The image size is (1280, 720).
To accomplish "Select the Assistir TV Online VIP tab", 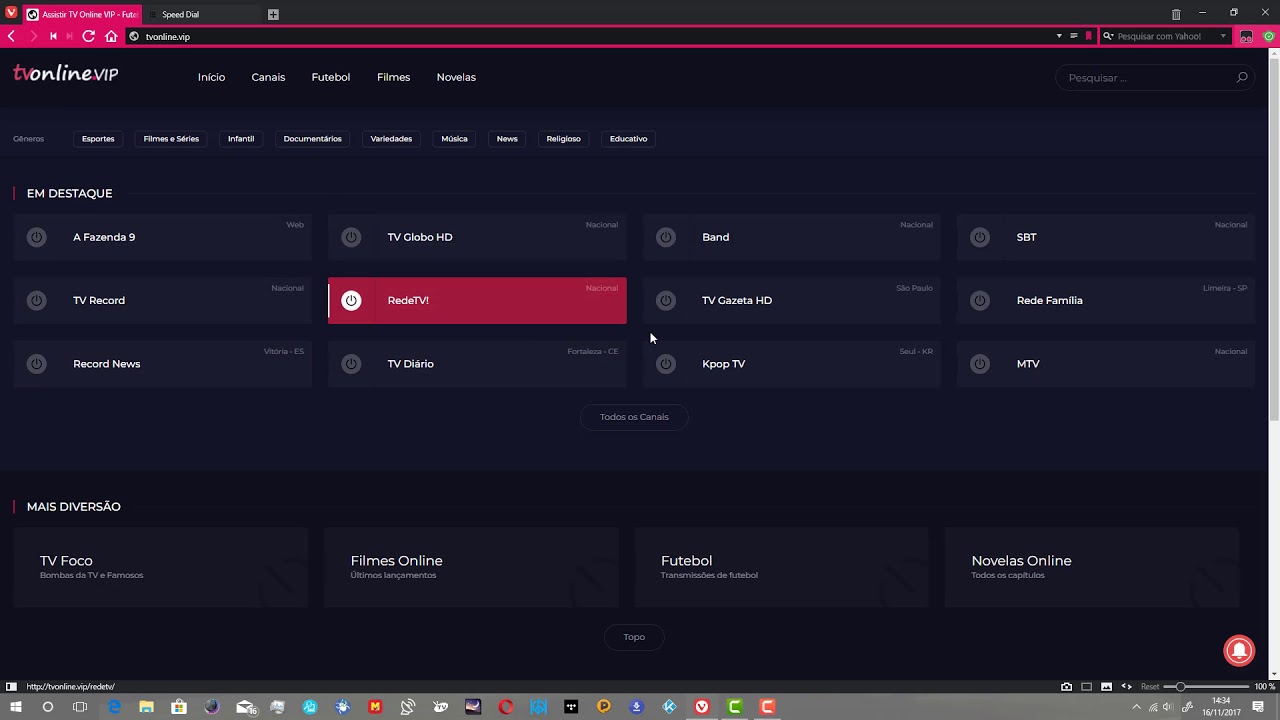I will point(81,14).
